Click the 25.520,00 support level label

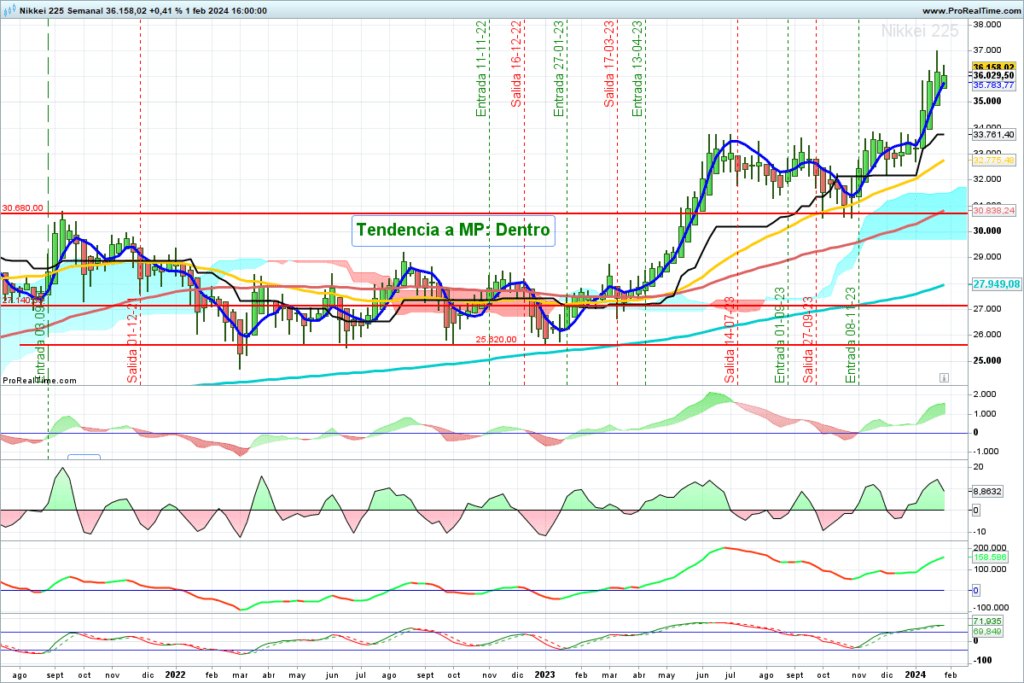pyautogui.click(x=496, y=340)
